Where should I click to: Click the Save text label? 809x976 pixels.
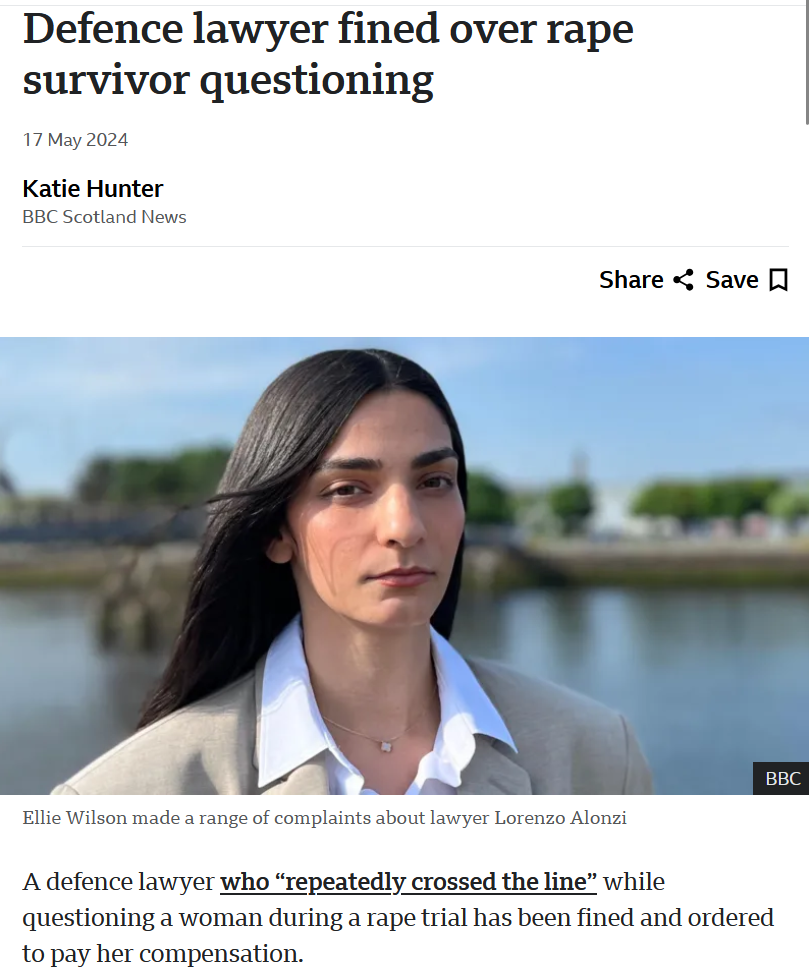pos(732,280)
